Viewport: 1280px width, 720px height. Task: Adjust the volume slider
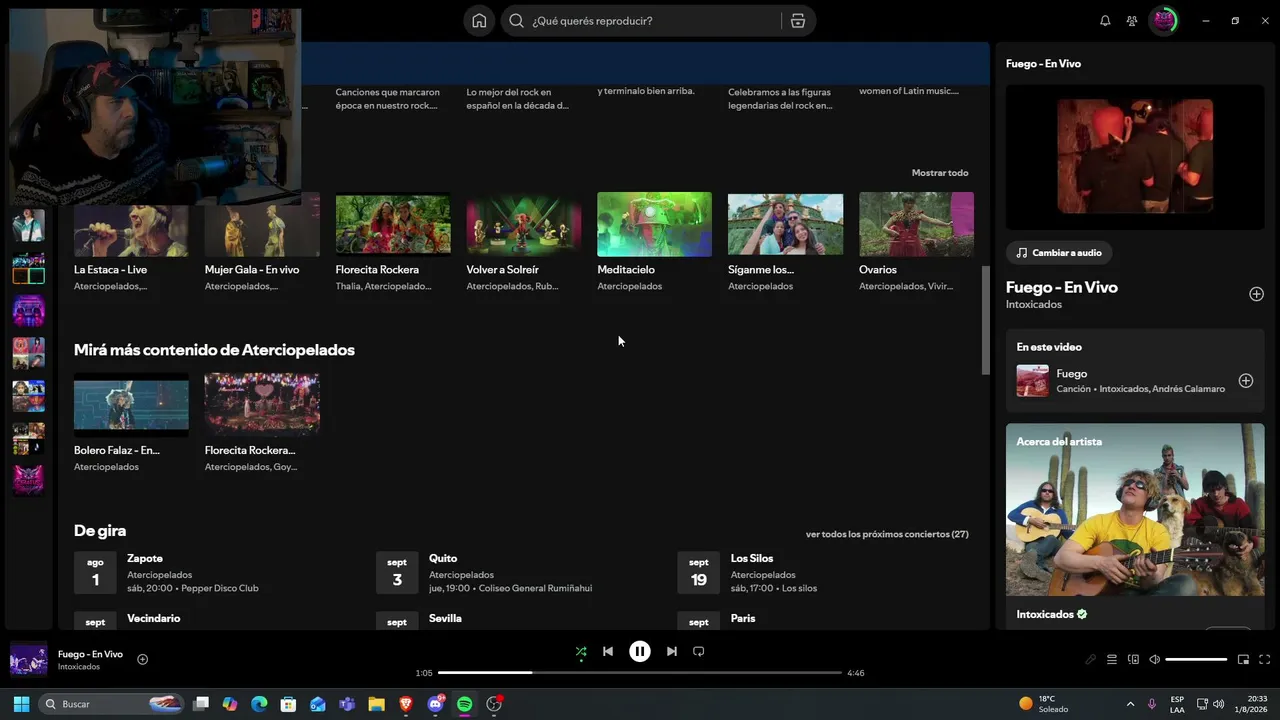1196,660
